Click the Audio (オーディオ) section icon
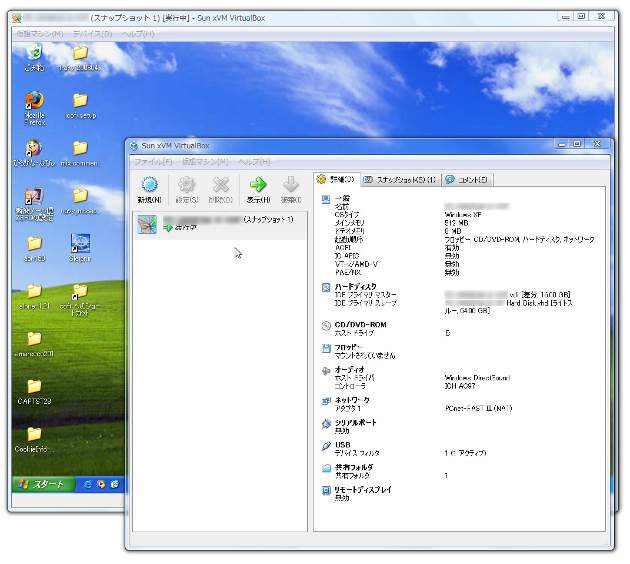This screenshot has width=630, height=564. (x=326, y=370)
